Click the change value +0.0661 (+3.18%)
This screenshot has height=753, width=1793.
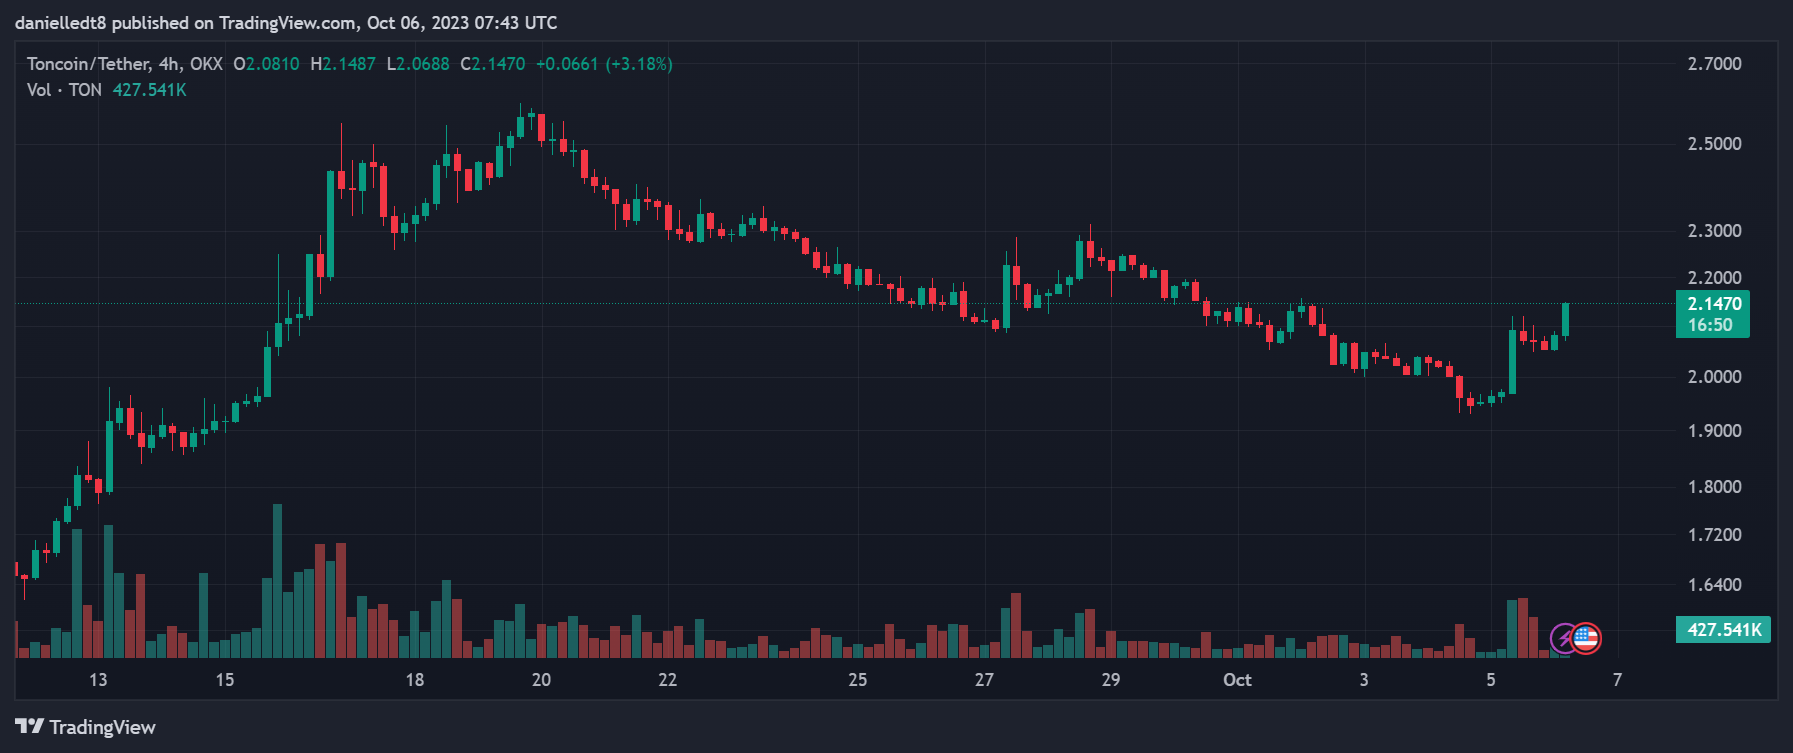tap(604, 64)
